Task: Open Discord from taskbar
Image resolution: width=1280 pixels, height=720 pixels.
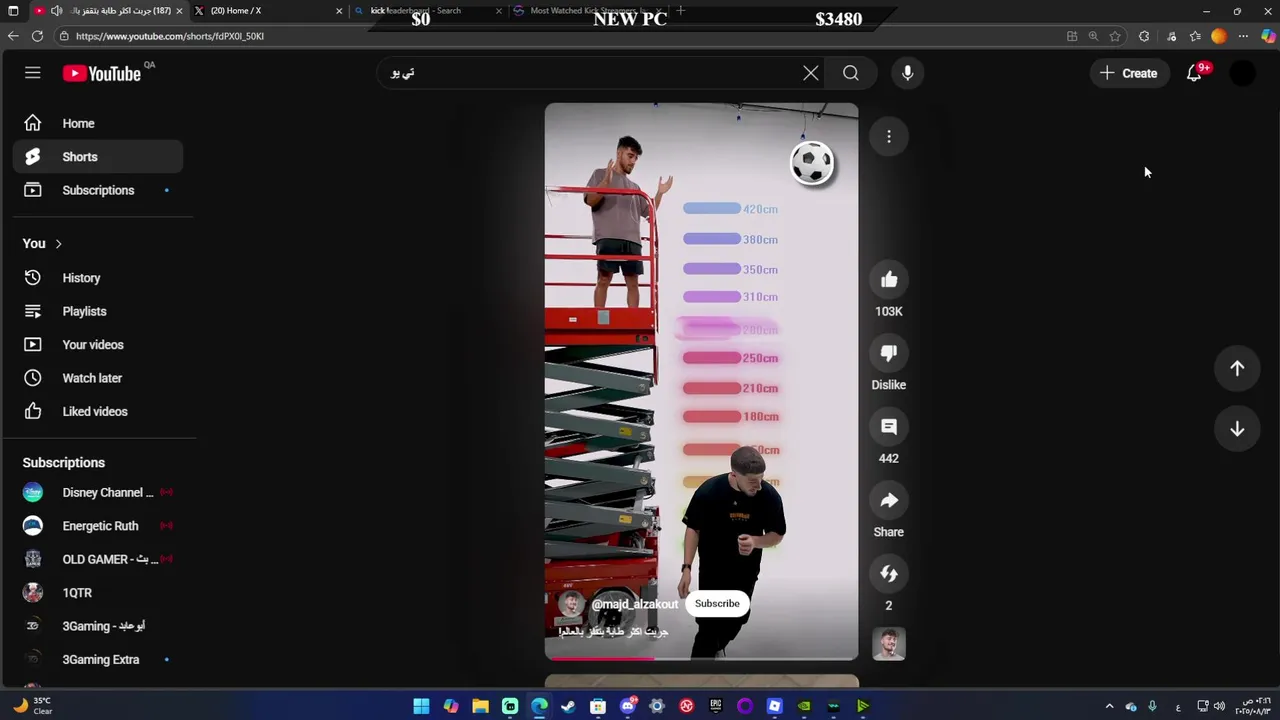Action: pyautogui.click(x=627, y=707)
